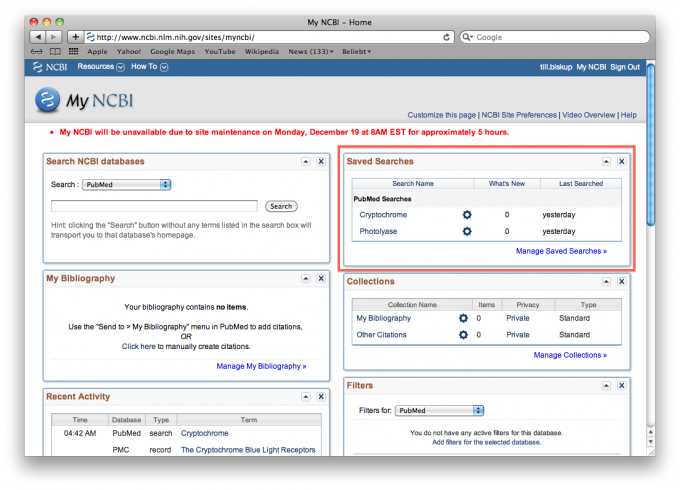Open Manage Collections link
The width and height of the screenshot is (680, 490).
pyautogui.click(x=570, y=355)
